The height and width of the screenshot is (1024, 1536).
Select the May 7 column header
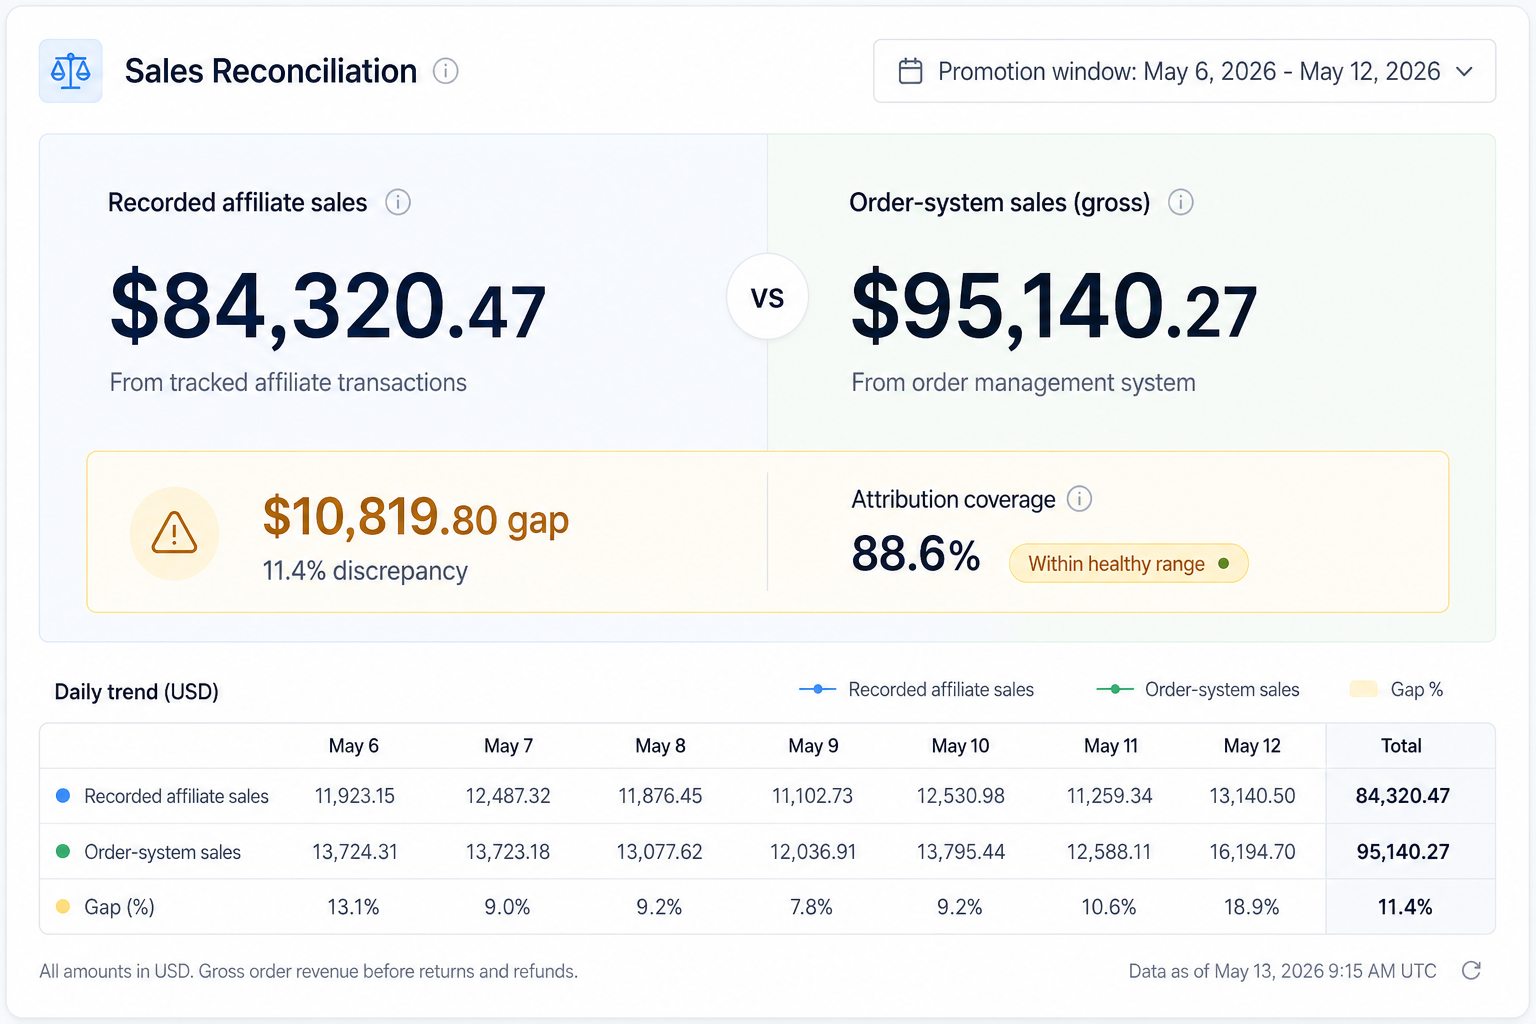point(508,746)
